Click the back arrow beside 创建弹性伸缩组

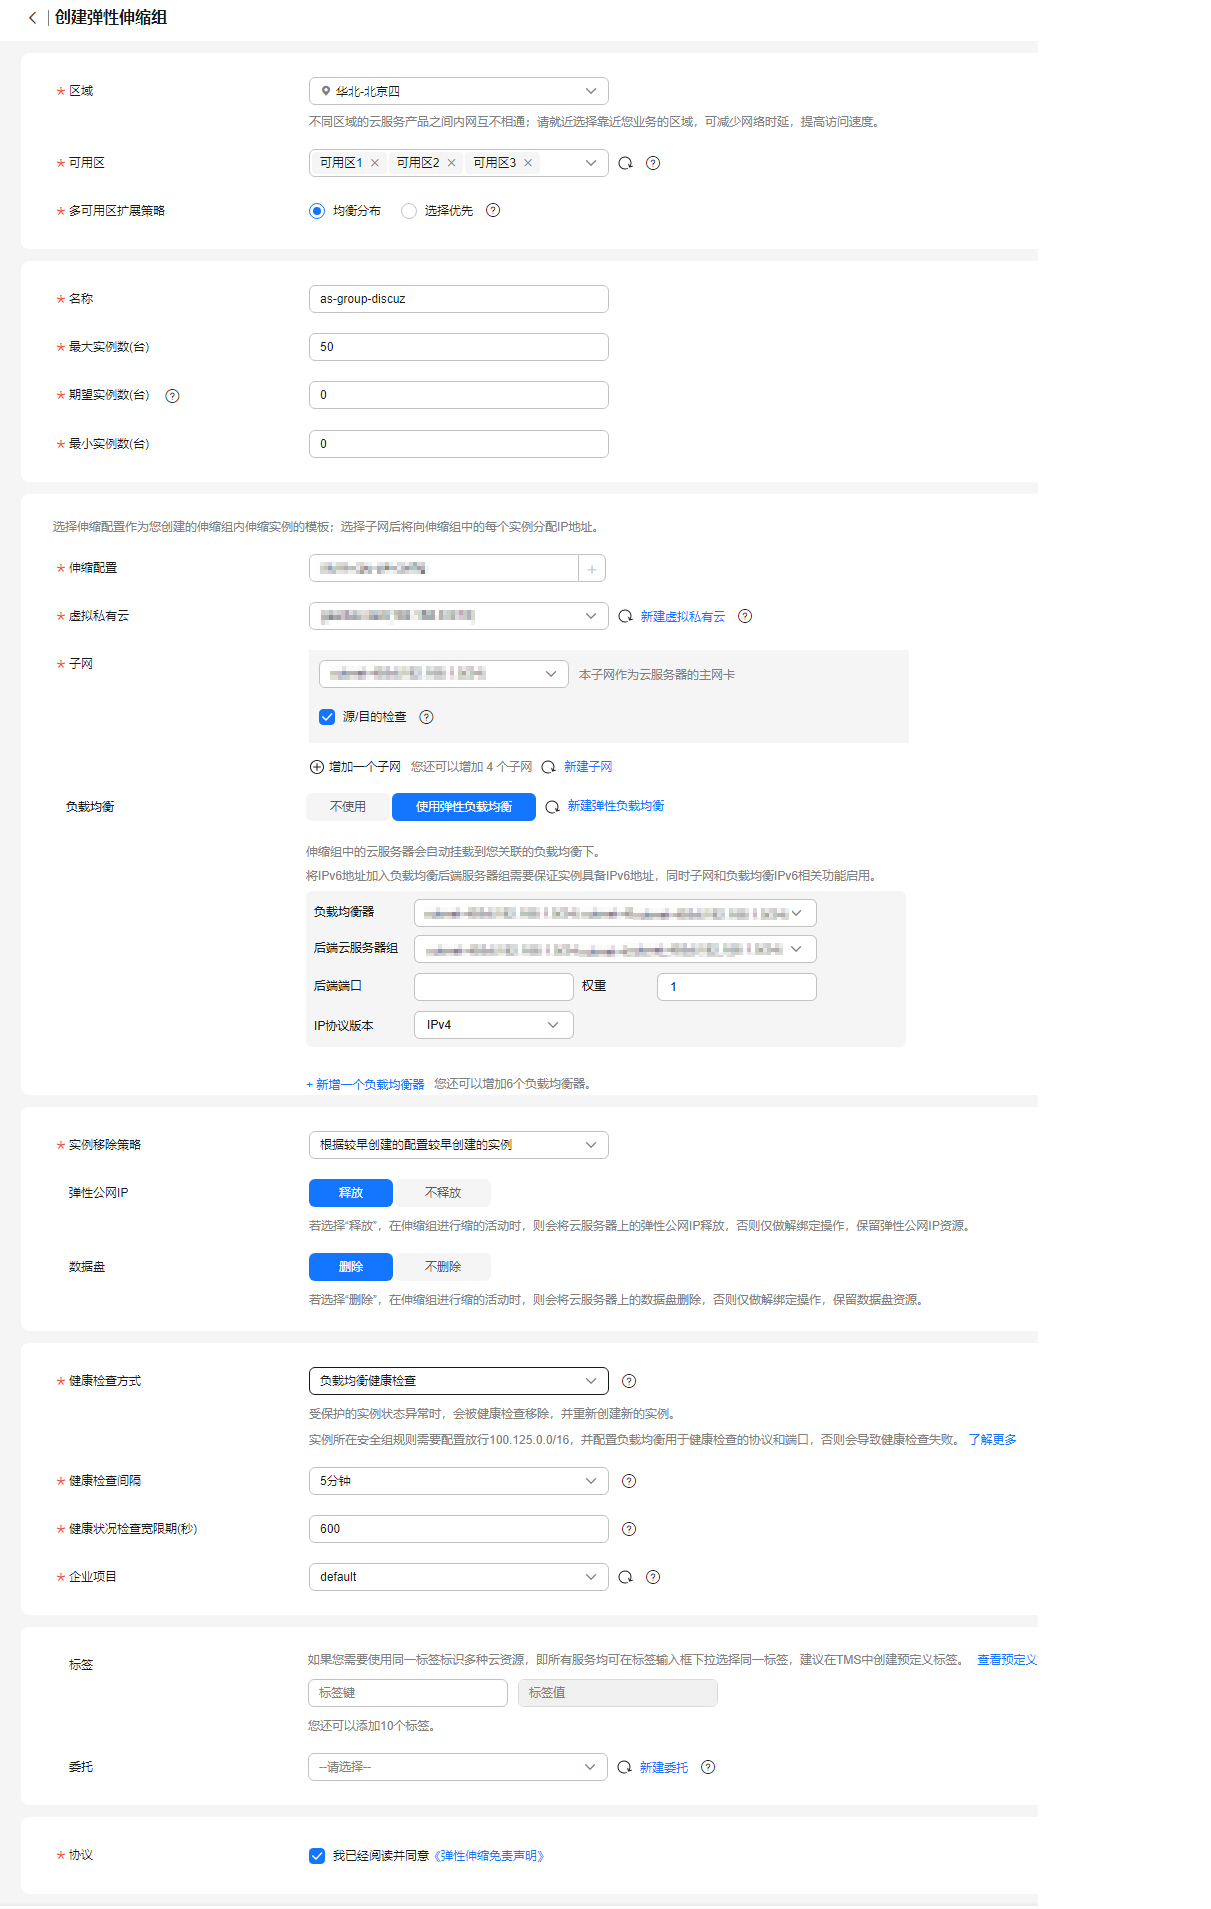[32, 18]
